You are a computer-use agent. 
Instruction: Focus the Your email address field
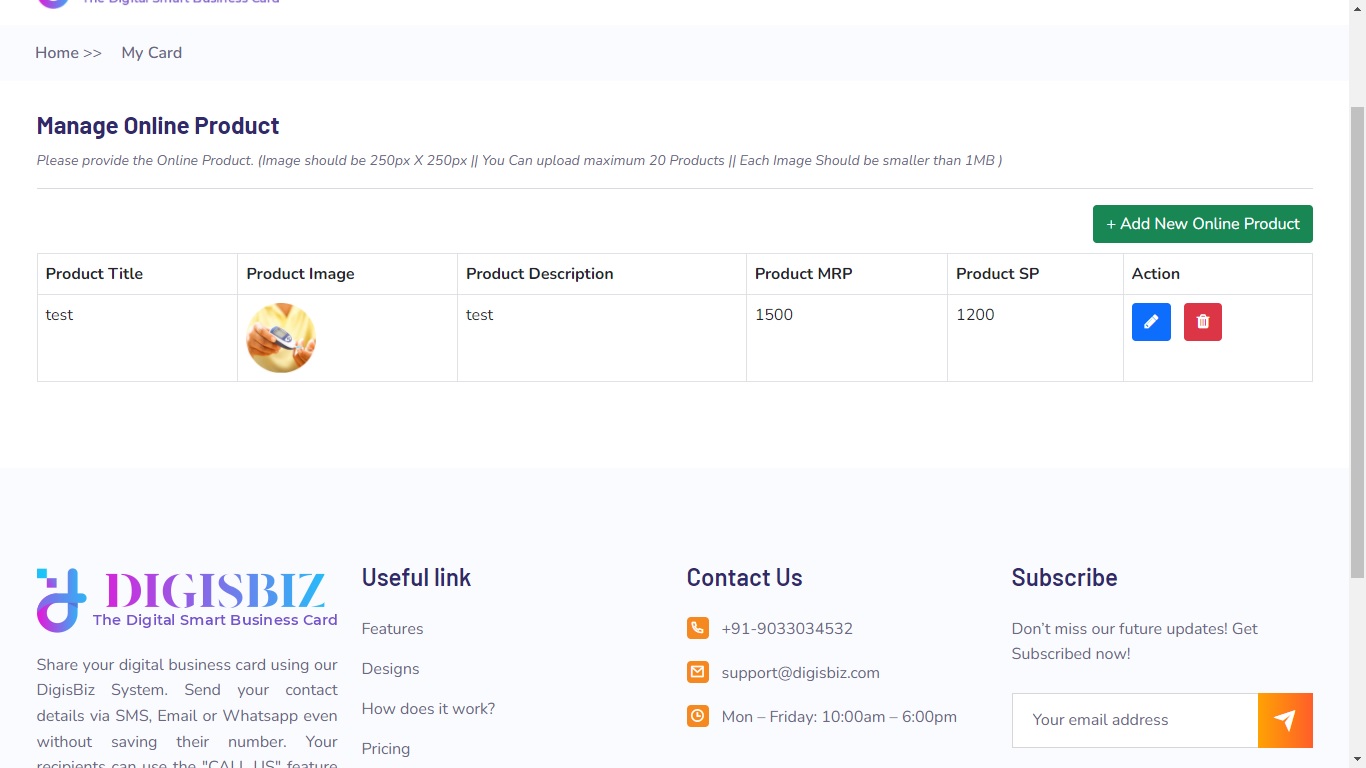tap(1135, 720)
